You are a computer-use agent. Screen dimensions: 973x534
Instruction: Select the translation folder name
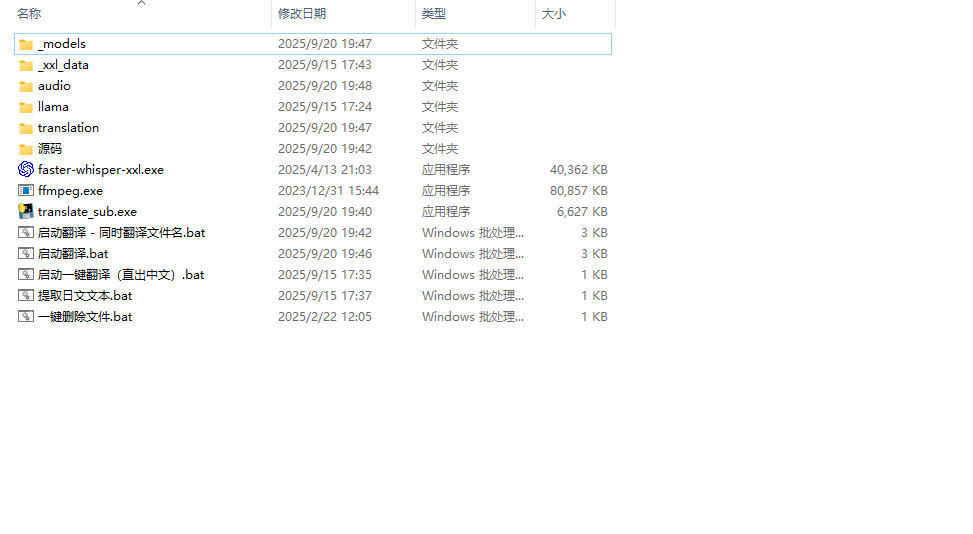click(x=68, y=128)
